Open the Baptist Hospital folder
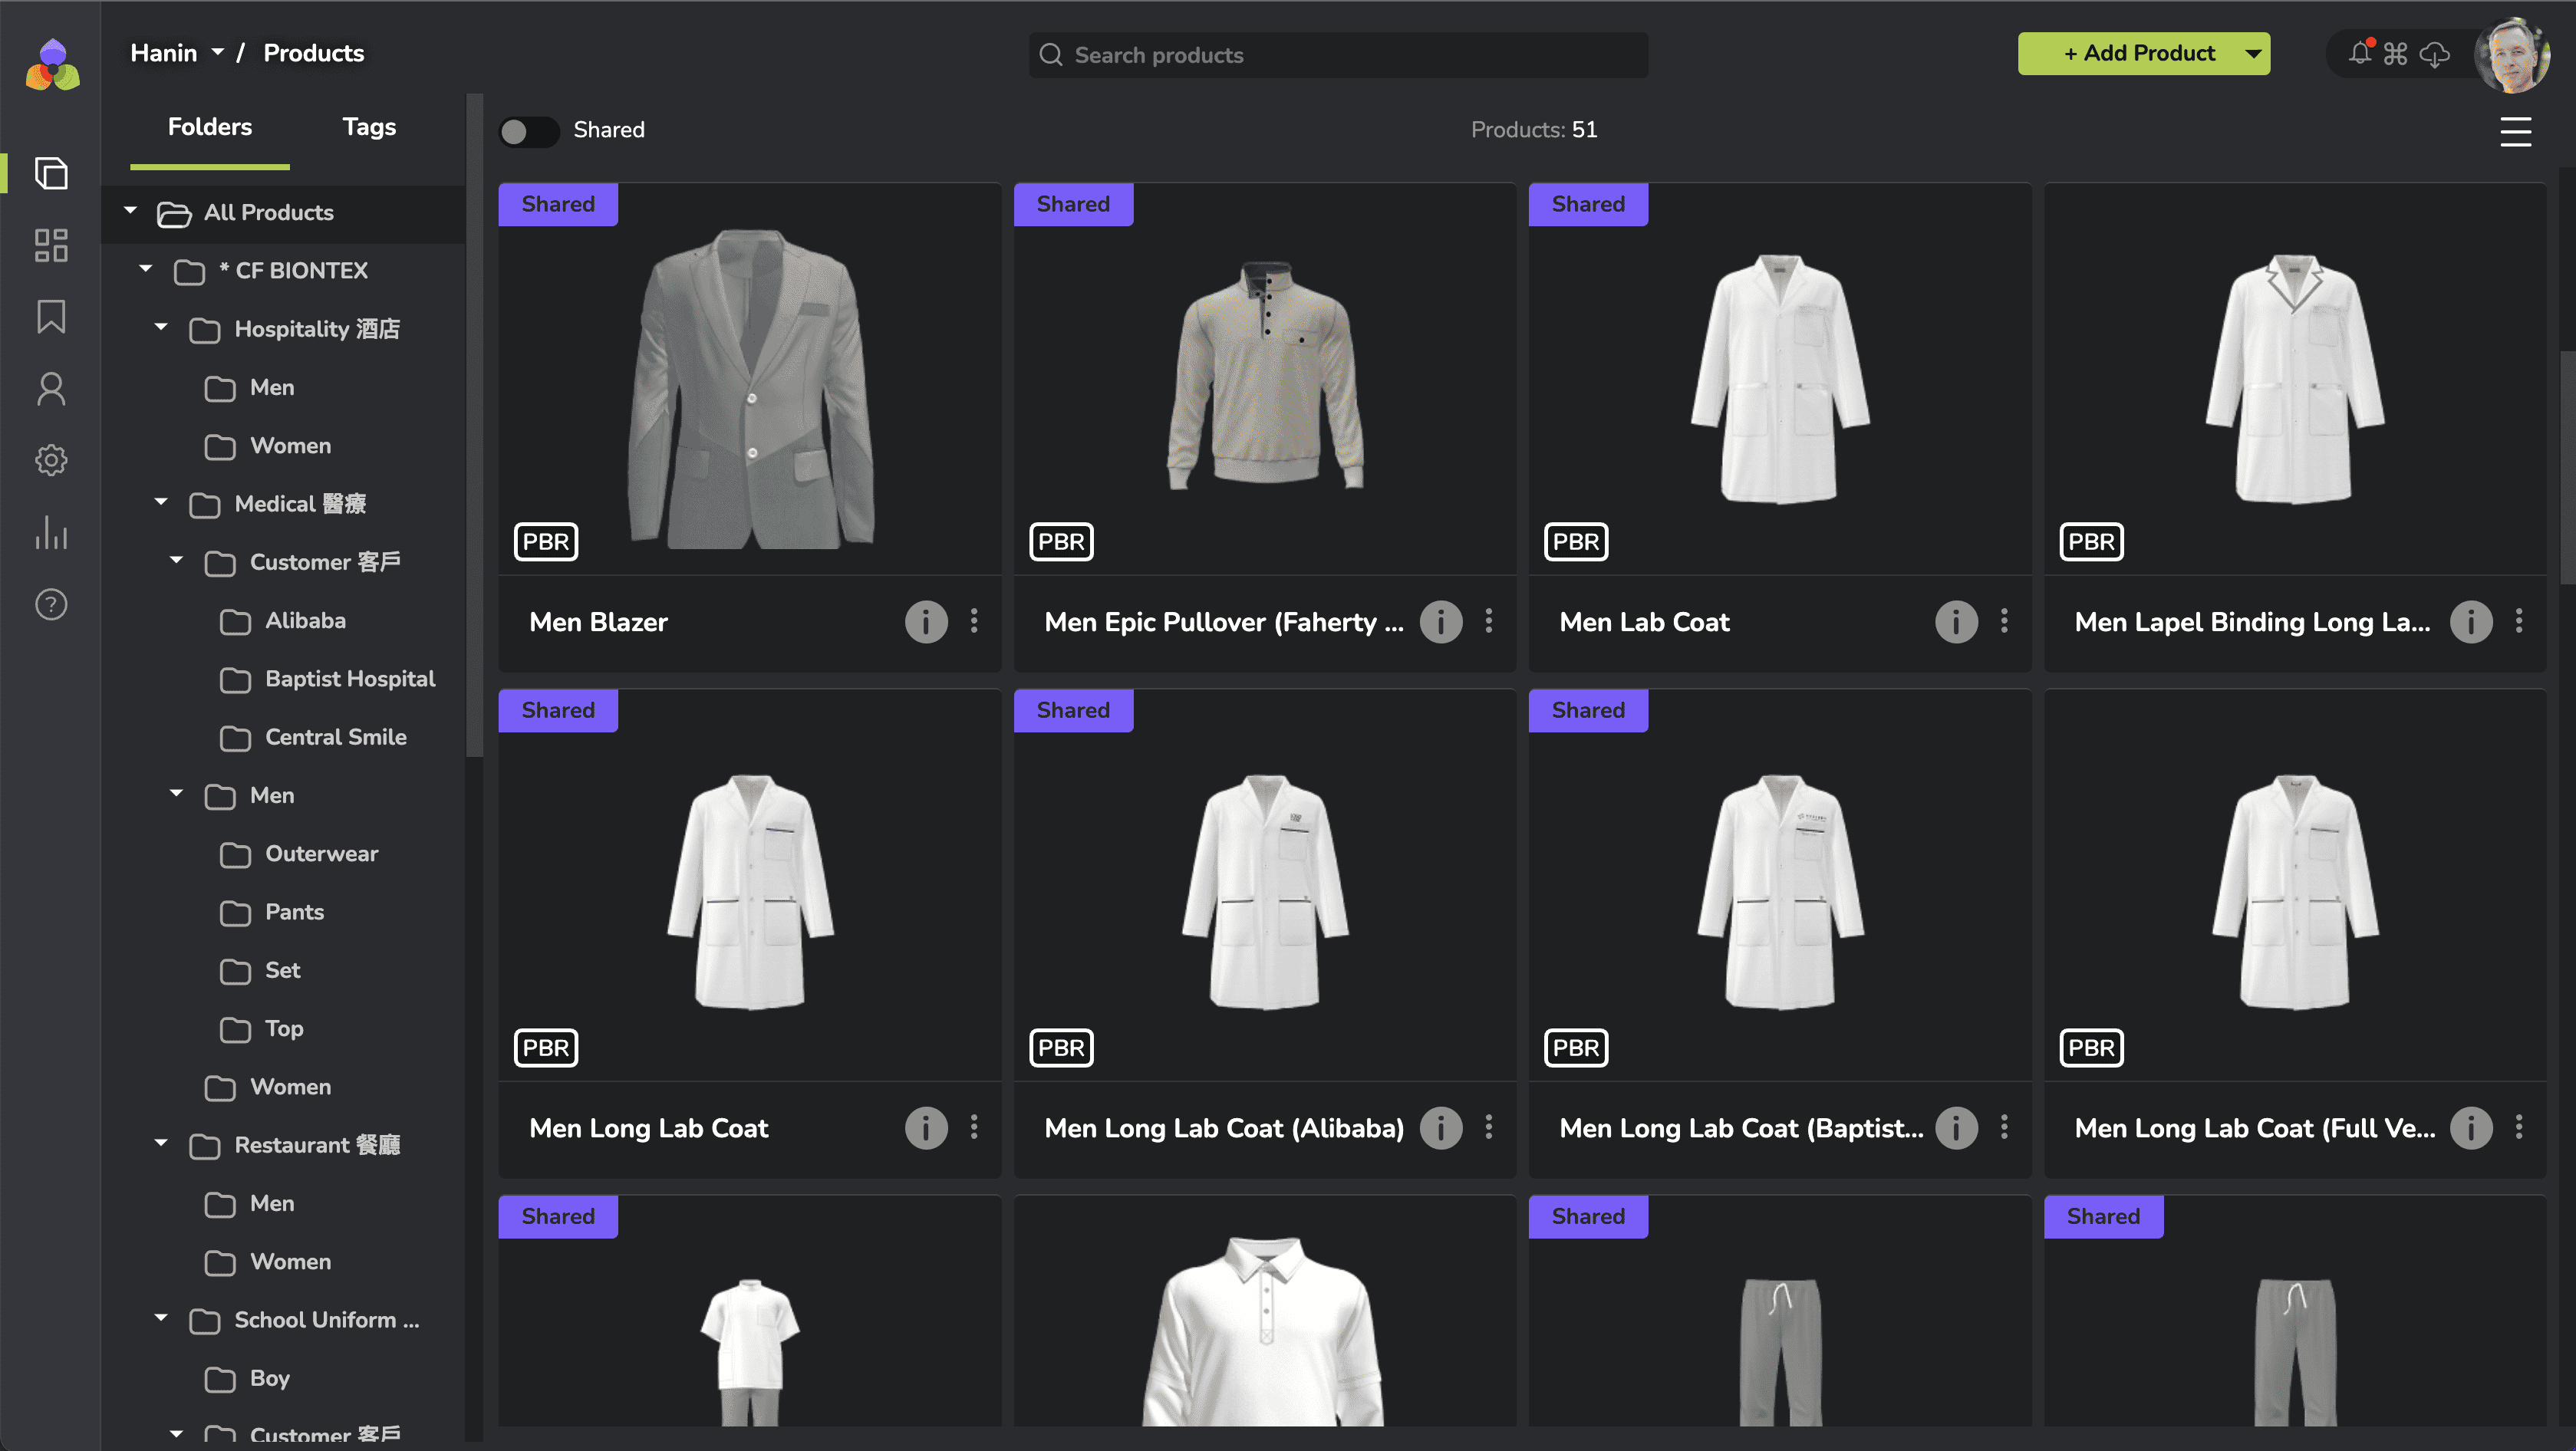Viewport: 2576px width, 1451px height. point(349,679)
